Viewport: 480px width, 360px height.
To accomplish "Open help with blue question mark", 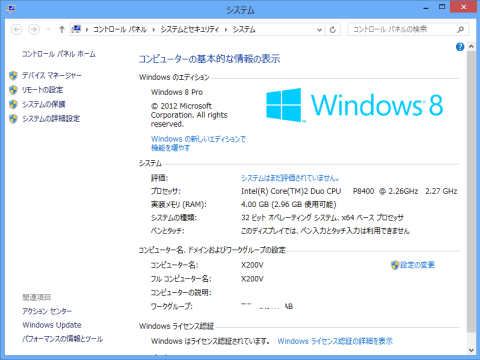I will pyautogui.click(x=460, y=47).
